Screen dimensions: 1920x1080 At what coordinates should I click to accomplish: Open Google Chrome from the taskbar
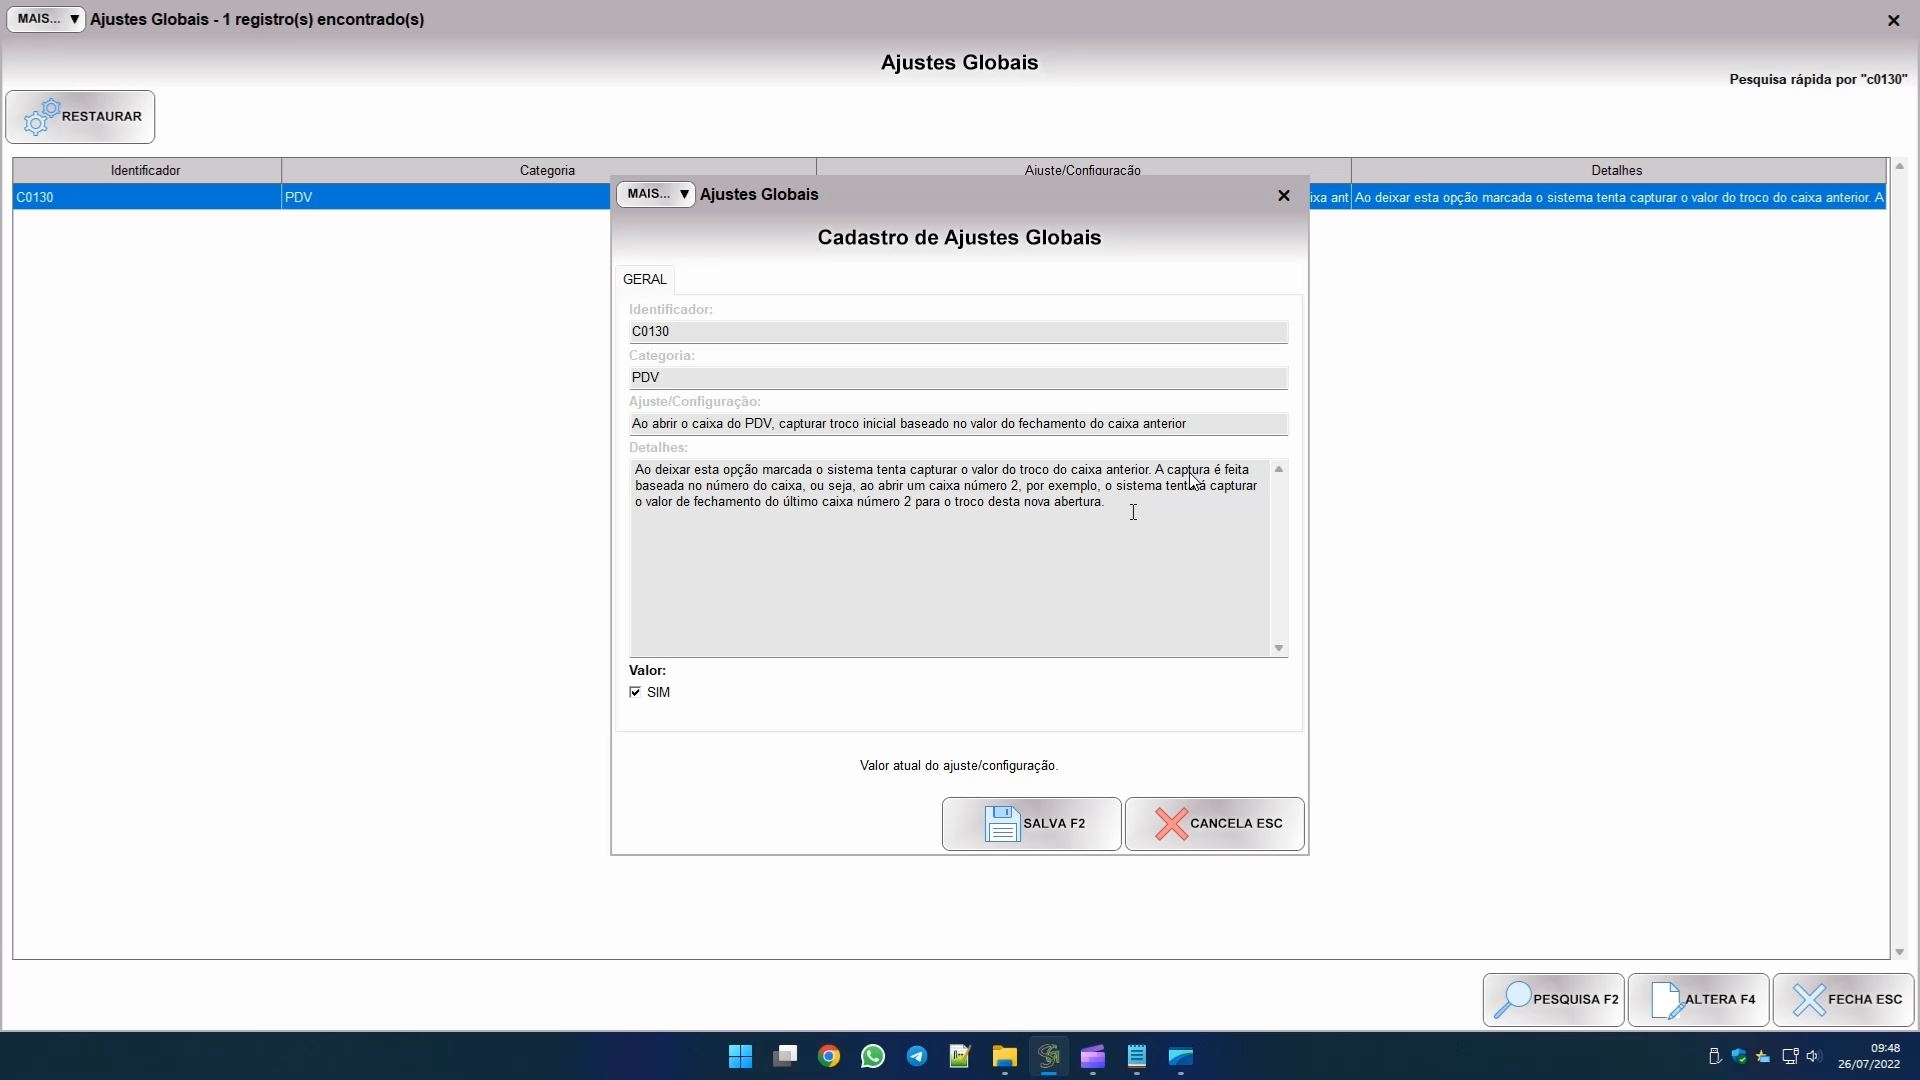[828, 1057]
